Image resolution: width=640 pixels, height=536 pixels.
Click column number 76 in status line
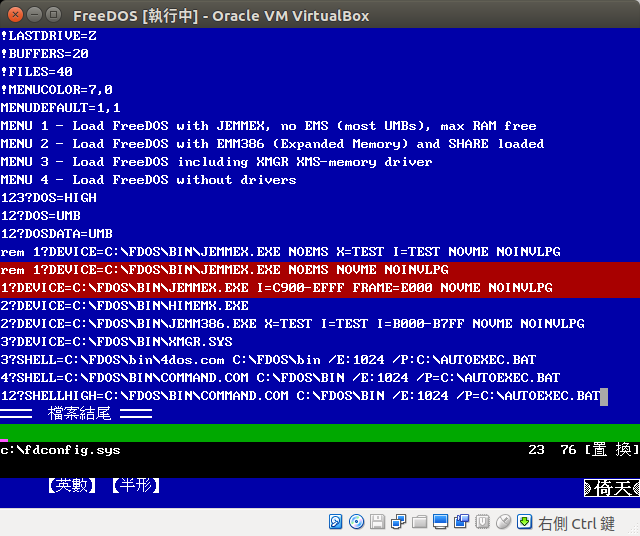568,449
